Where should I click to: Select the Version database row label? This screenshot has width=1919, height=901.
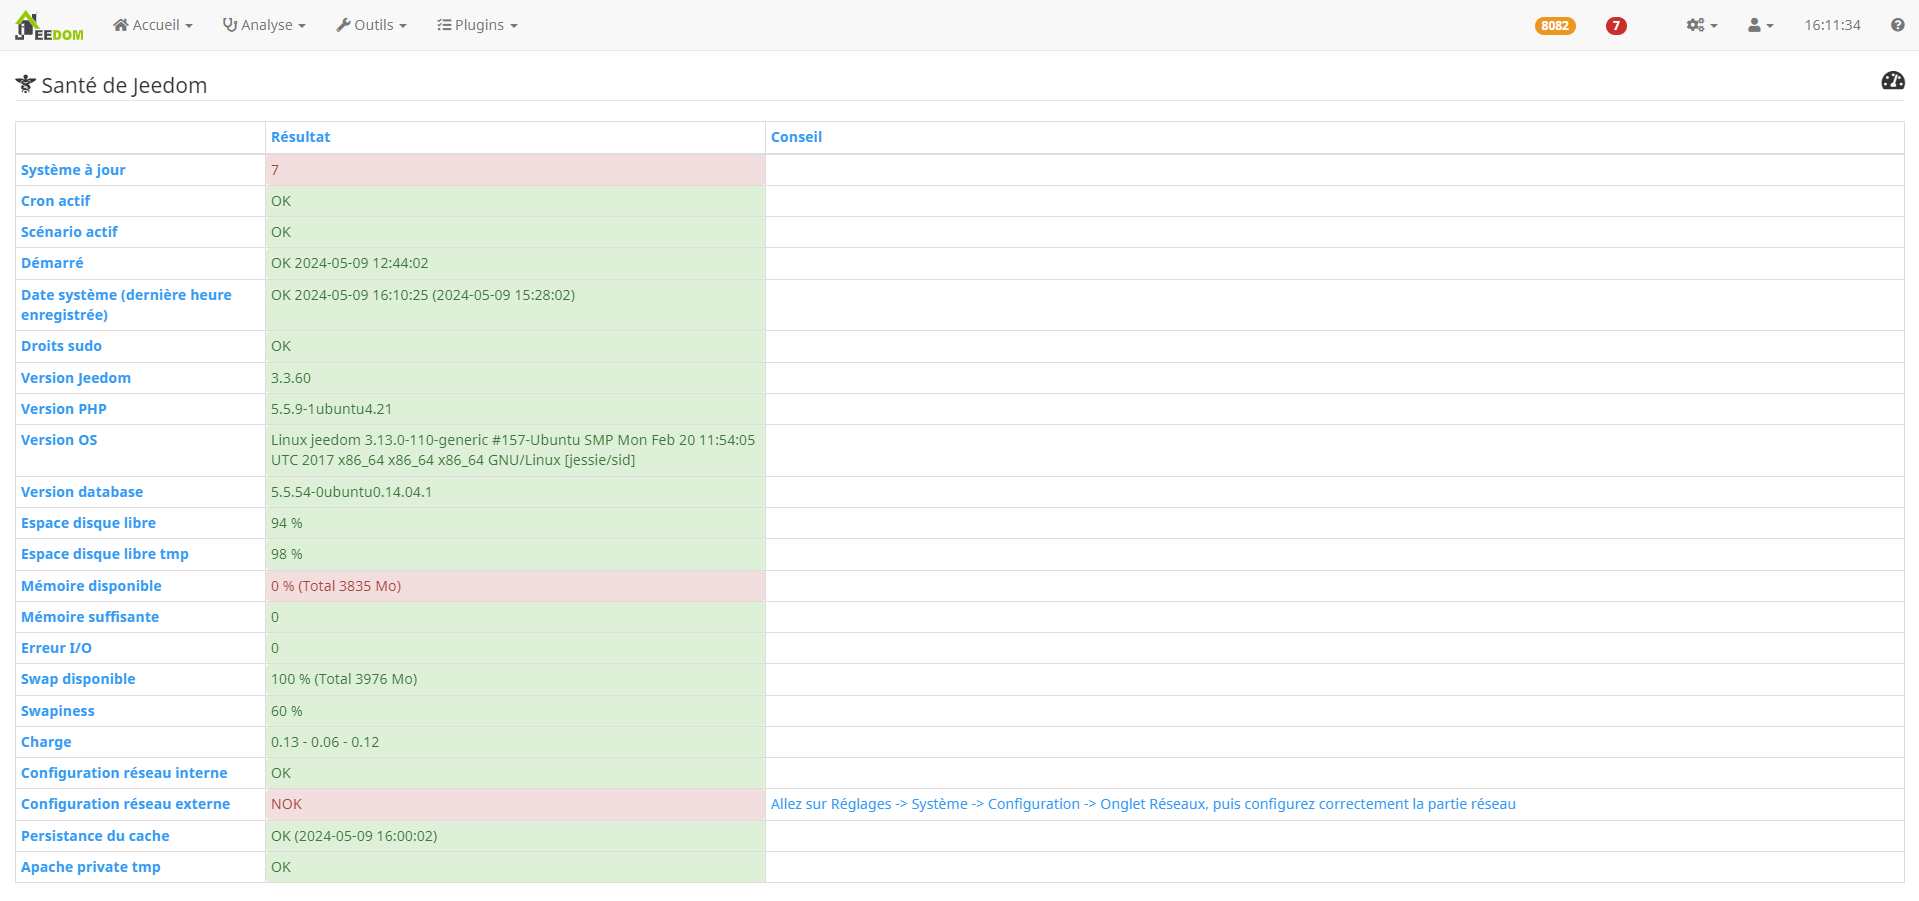[82, 492]
